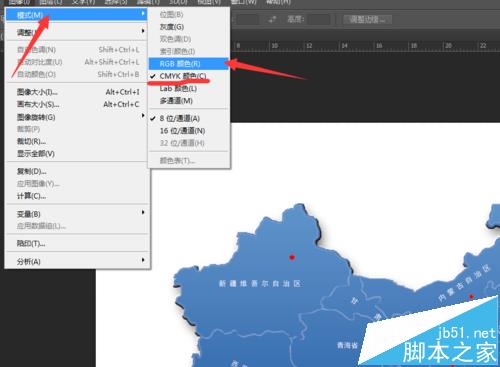500x367 pixels.
Task: Open 图像大小(I)... dialog
Action: tap(77, 92)
